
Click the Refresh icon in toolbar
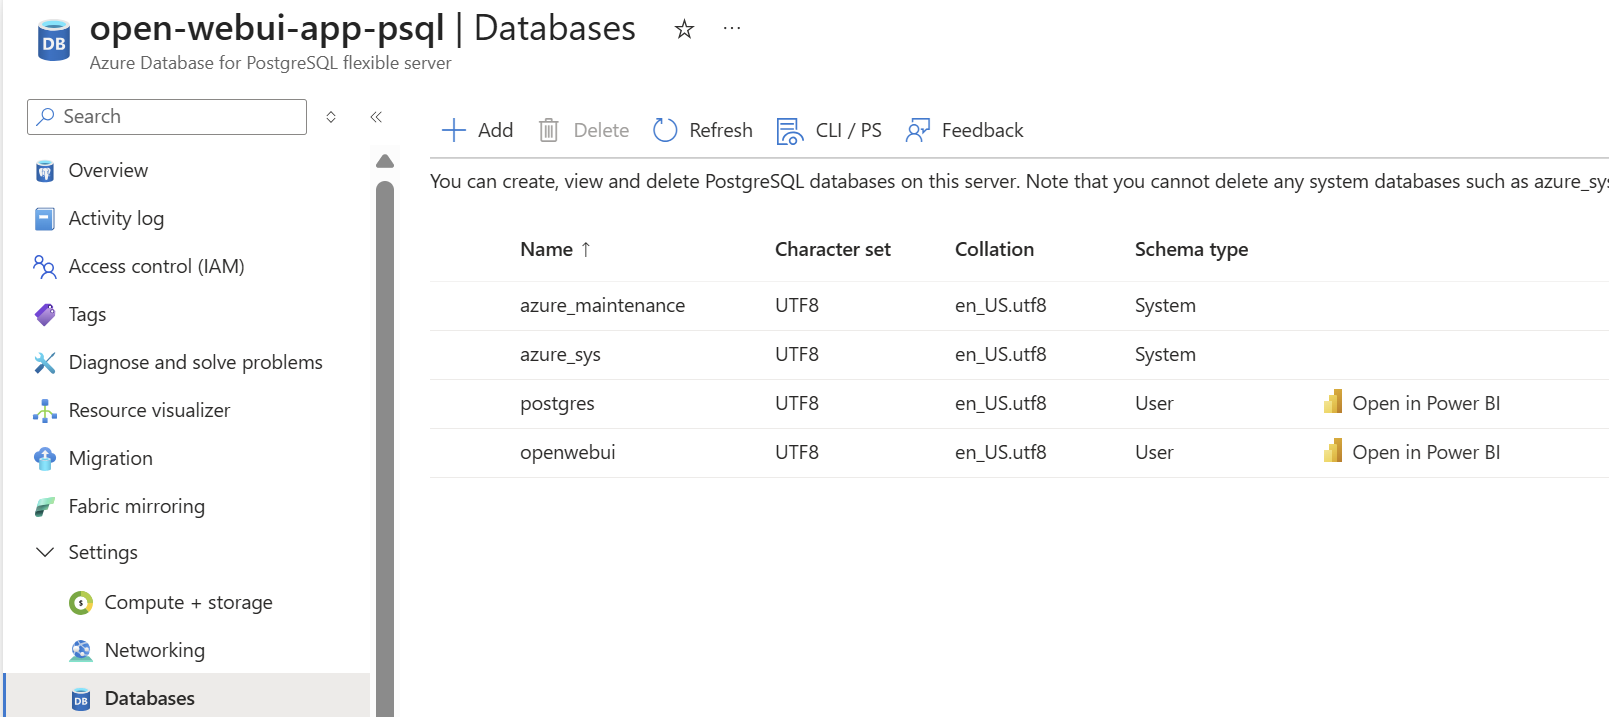(x=665, y=130)
